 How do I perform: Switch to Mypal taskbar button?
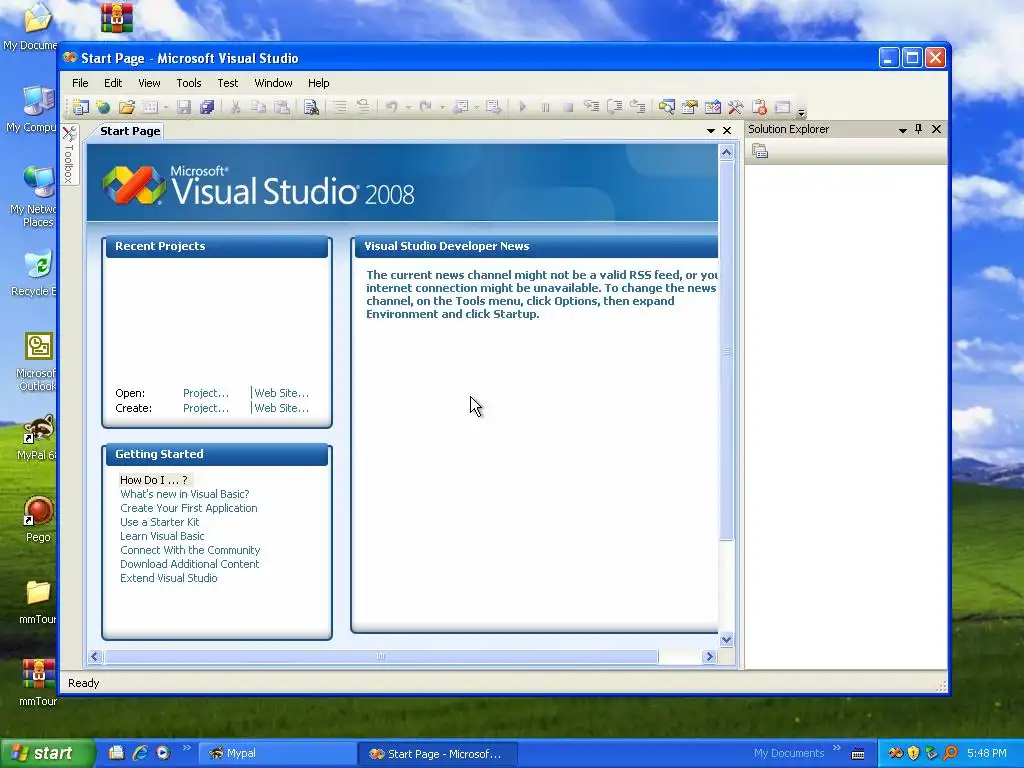pos(277,754)
